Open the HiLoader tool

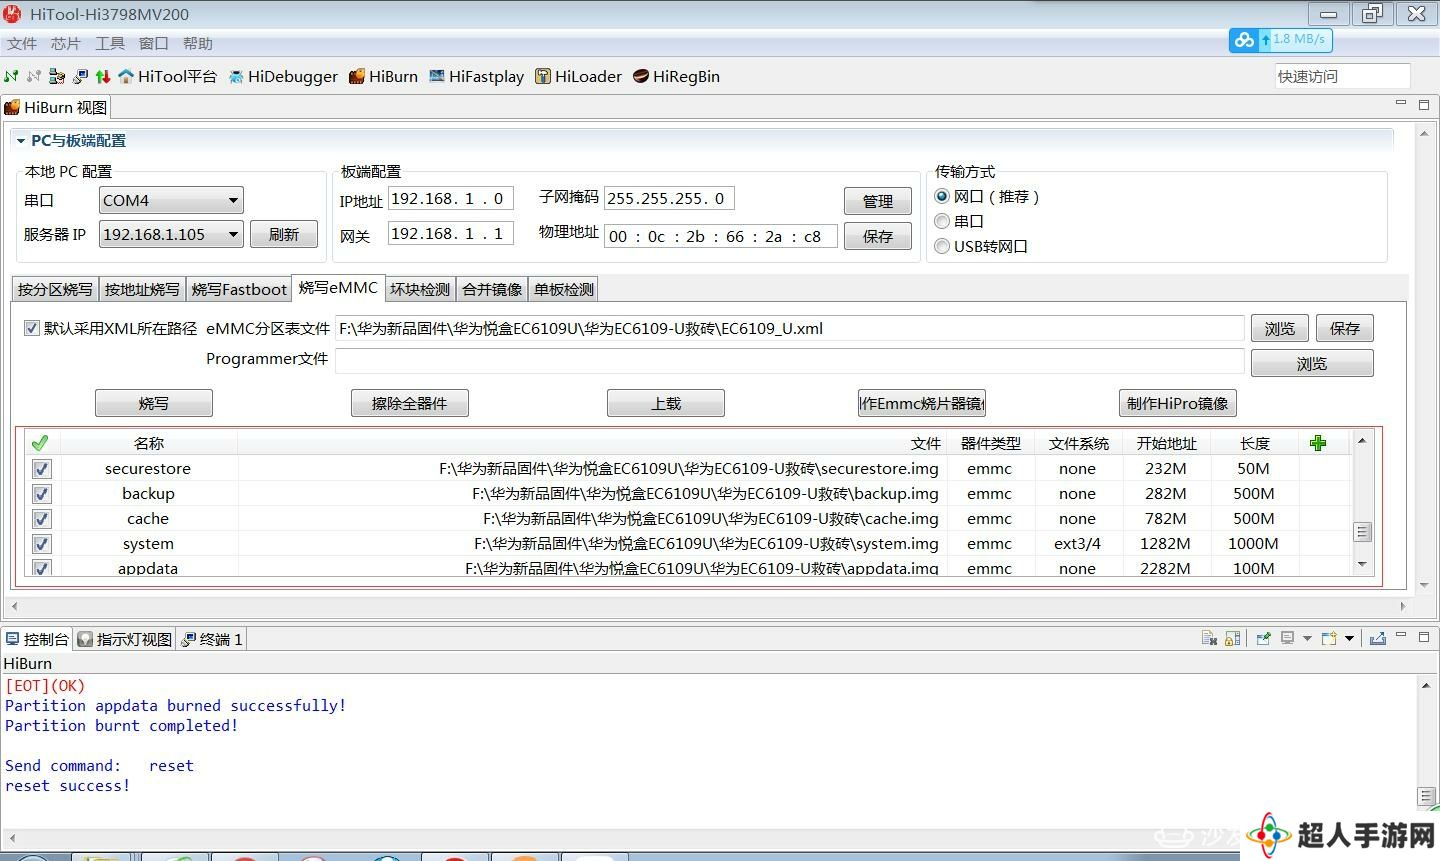coord(578,76)
